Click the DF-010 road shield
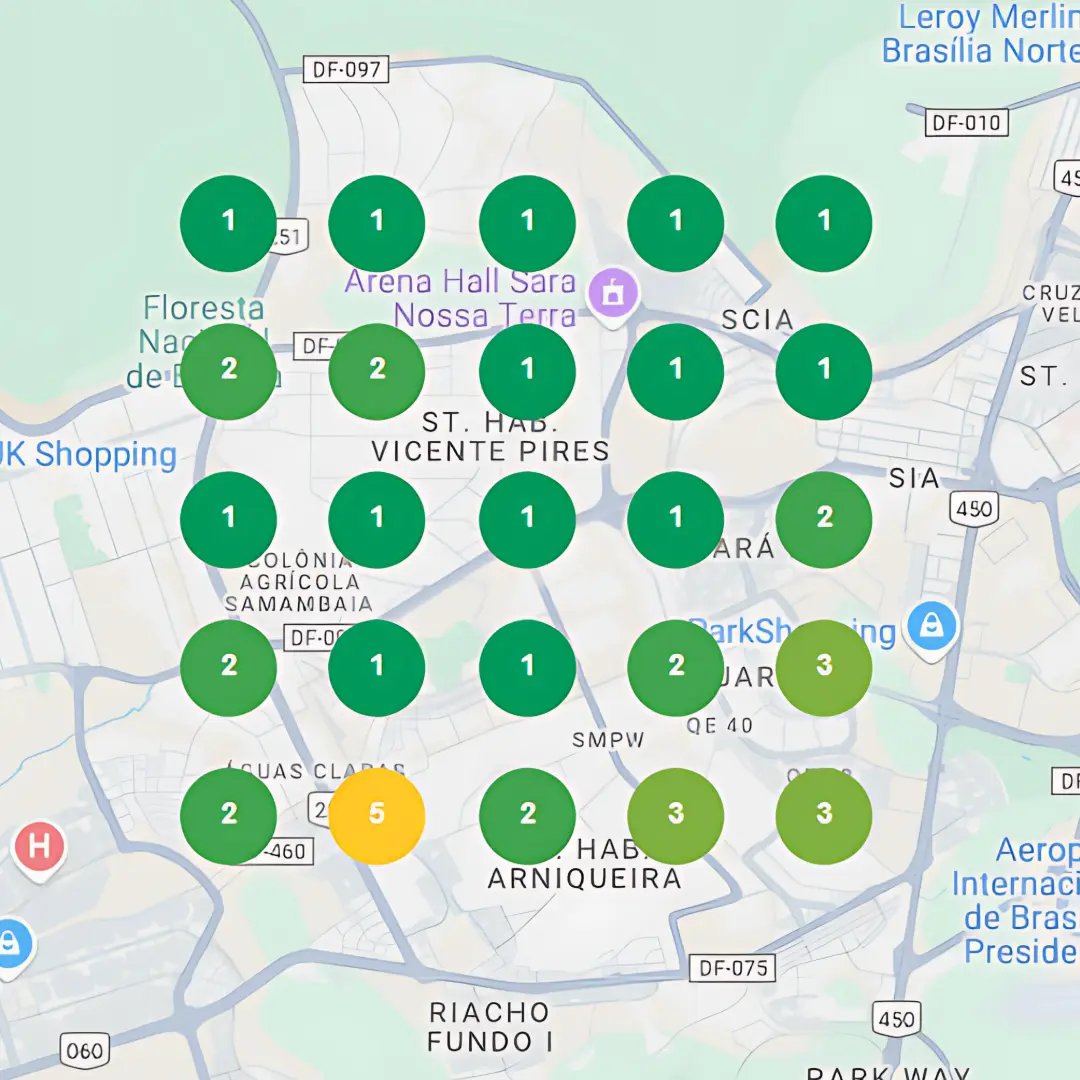 (x=966, y=123)
